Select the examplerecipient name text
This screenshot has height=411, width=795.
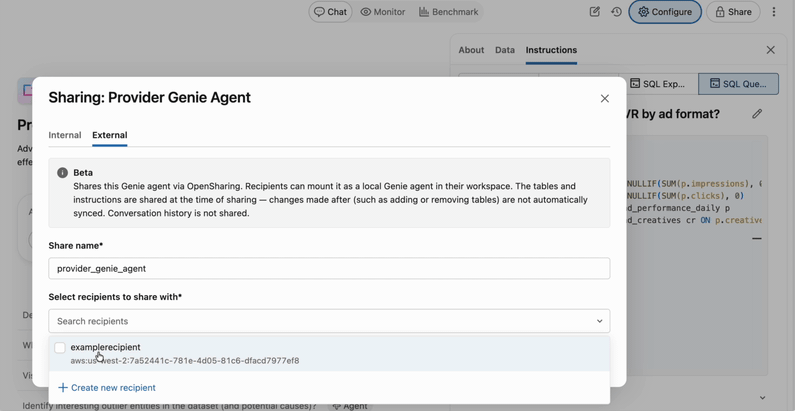(105, 347)
